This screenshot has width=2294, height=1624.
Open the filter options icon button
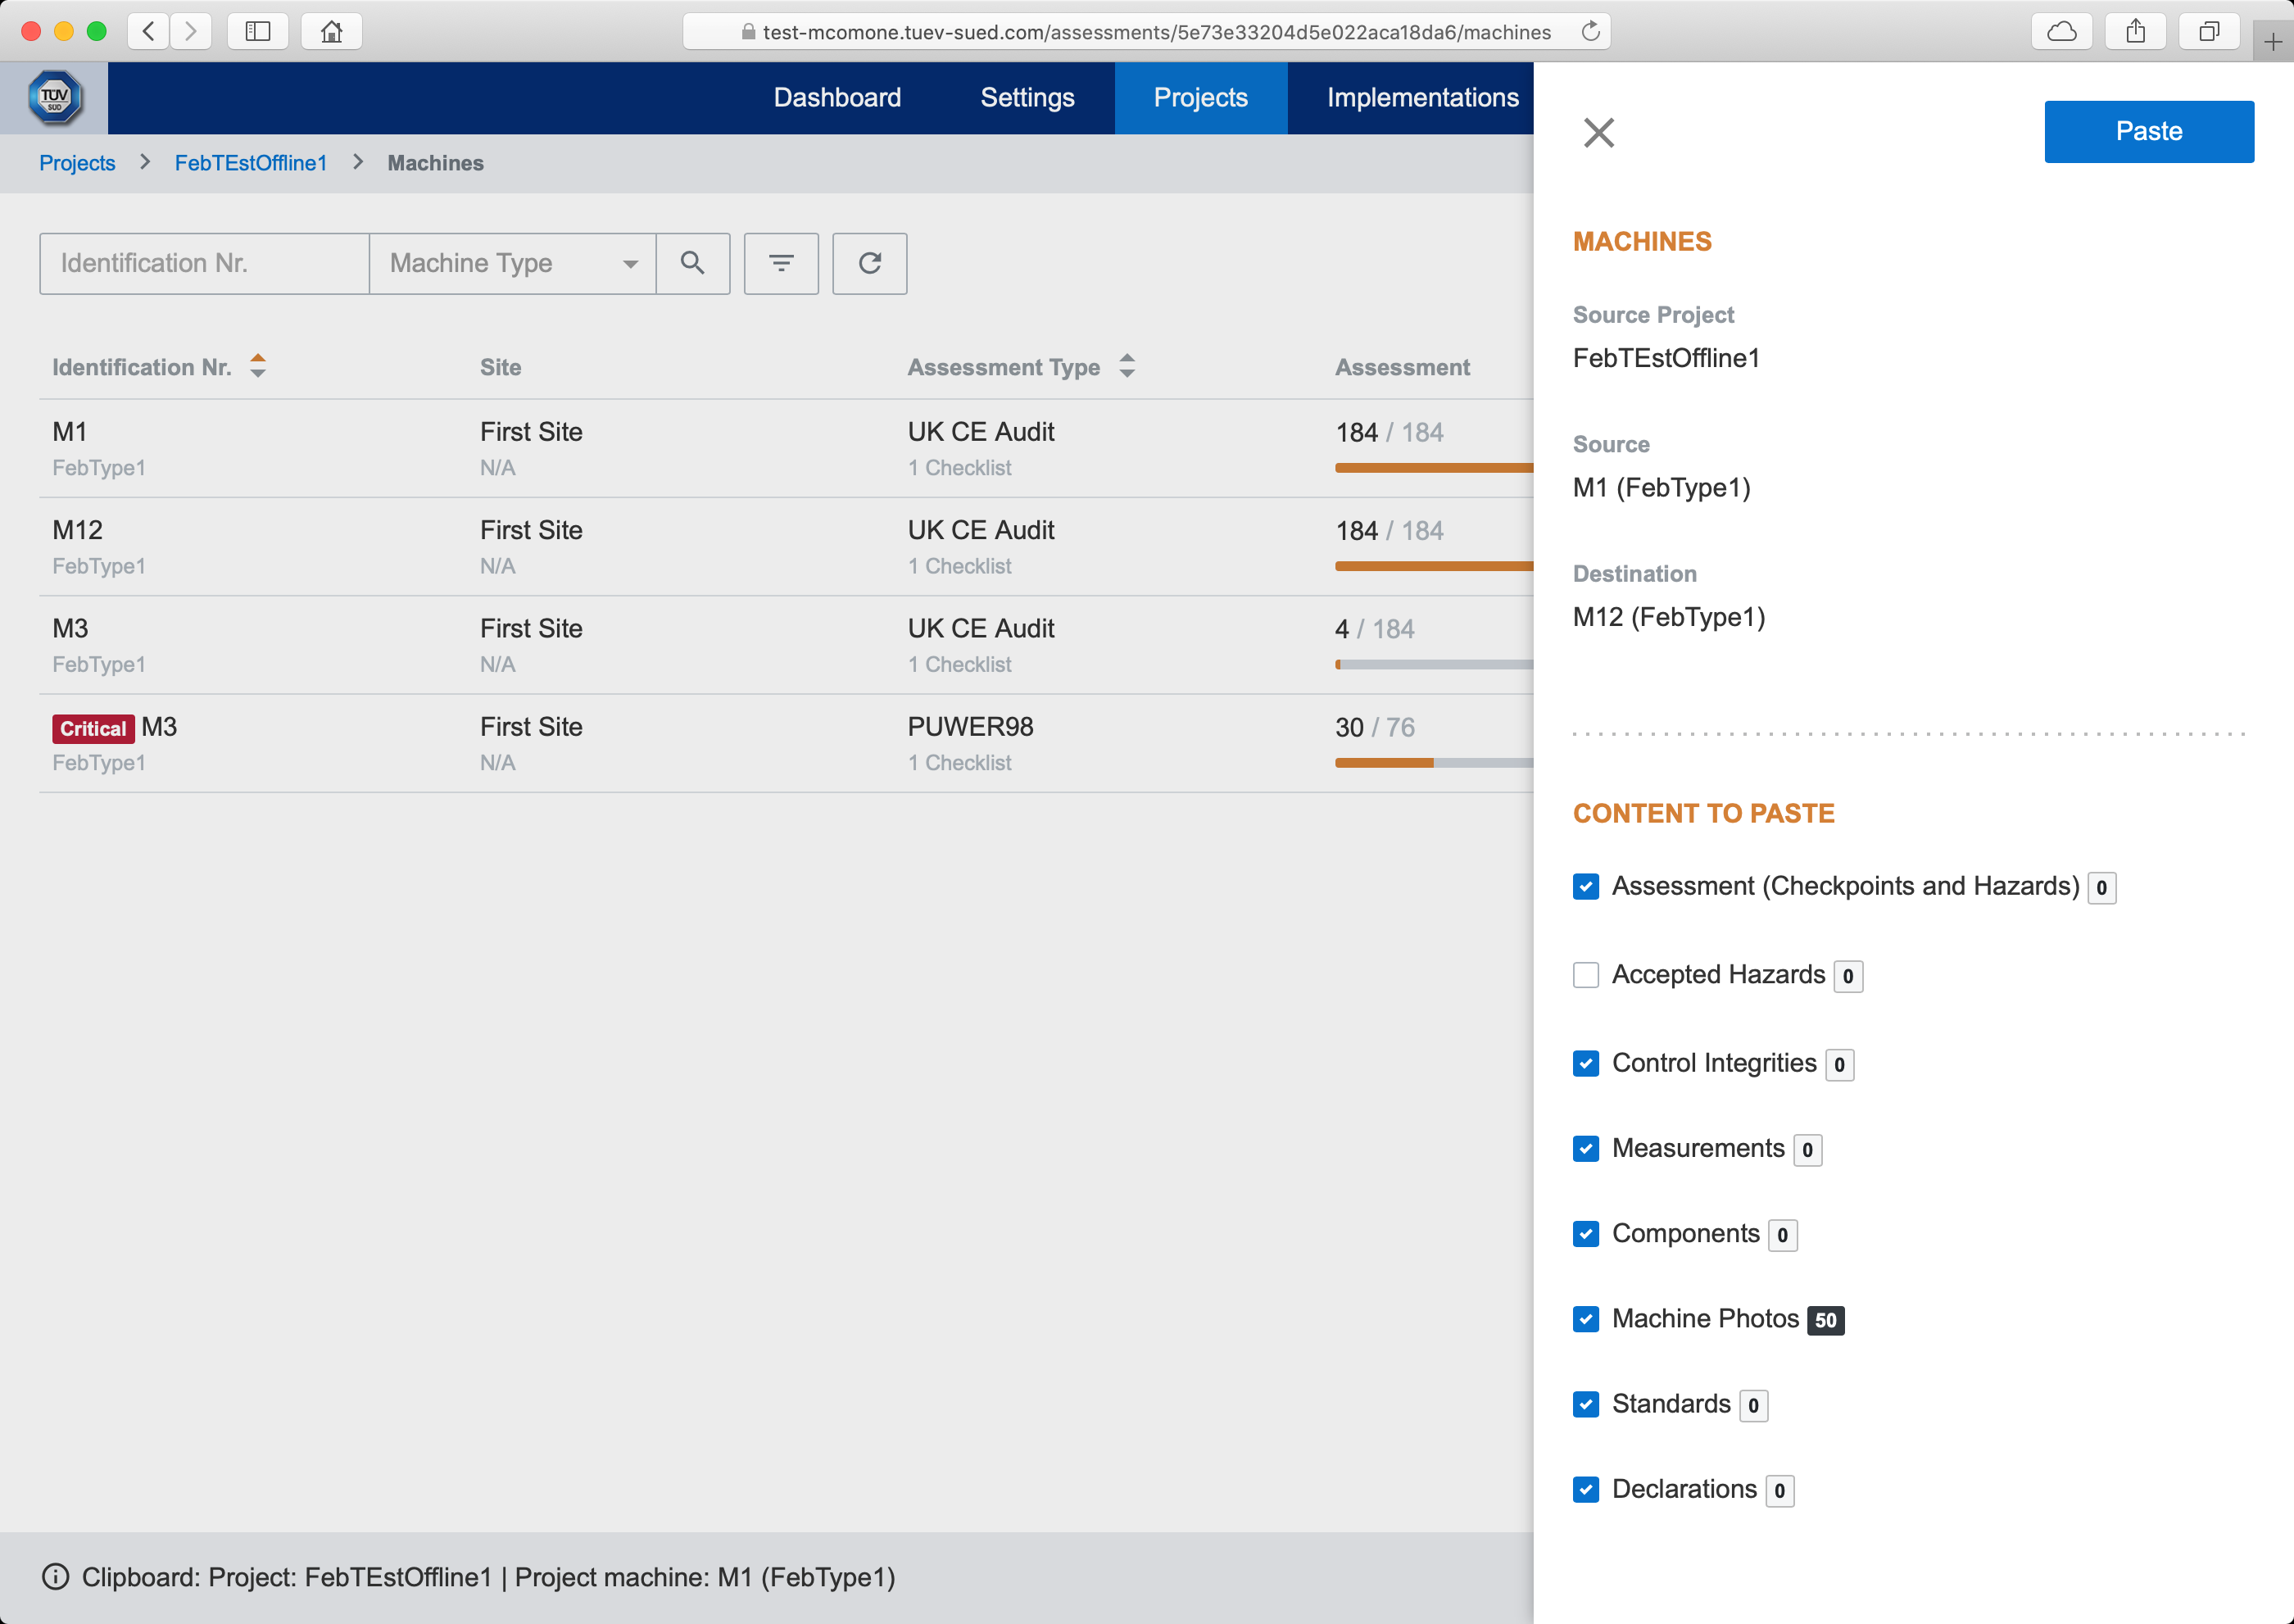coord(781,263)
